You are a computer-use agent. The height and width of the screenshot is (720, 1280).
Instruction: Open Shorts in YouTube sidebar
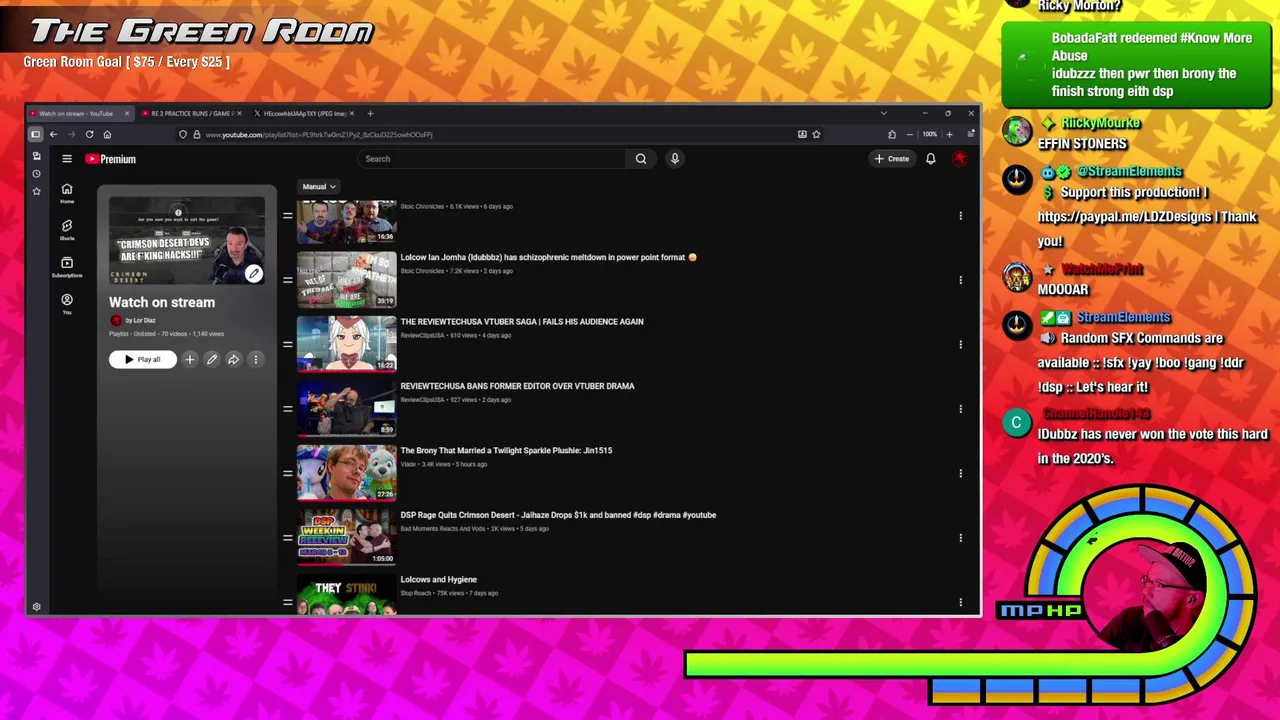[x=67, y=230]
